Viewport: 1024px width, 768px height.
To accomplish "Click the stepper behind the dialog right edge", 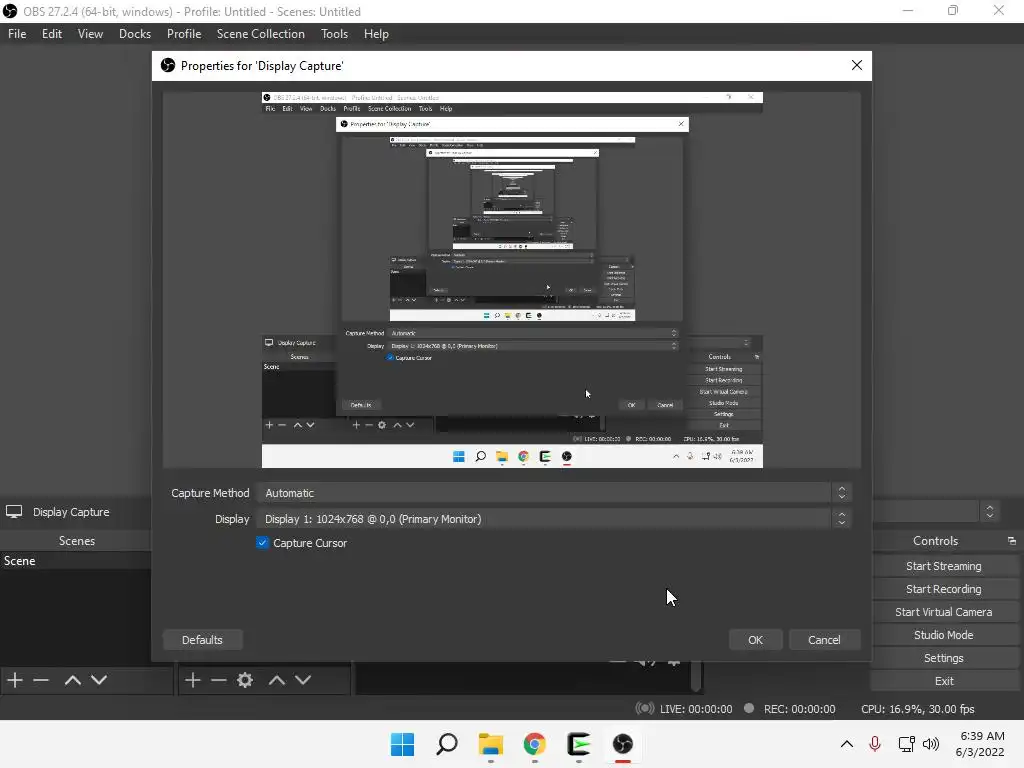I will pos(990,511).
